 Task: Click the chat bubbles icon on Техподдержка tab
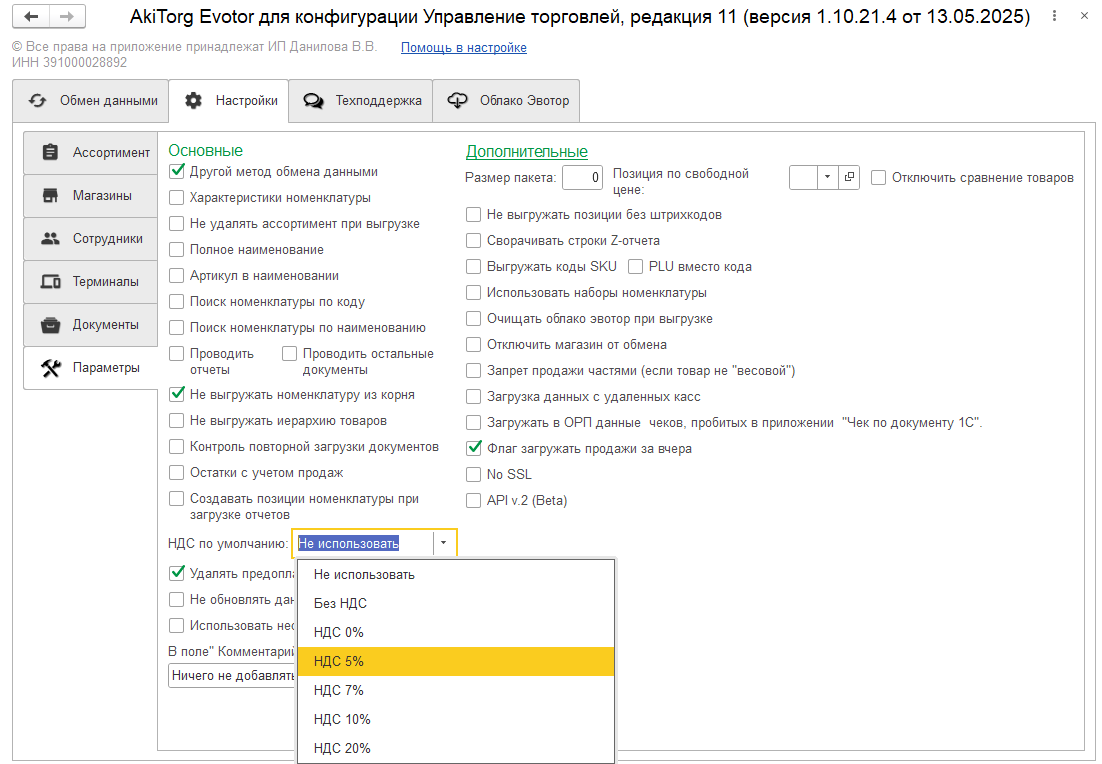click(x=313, y=101)
